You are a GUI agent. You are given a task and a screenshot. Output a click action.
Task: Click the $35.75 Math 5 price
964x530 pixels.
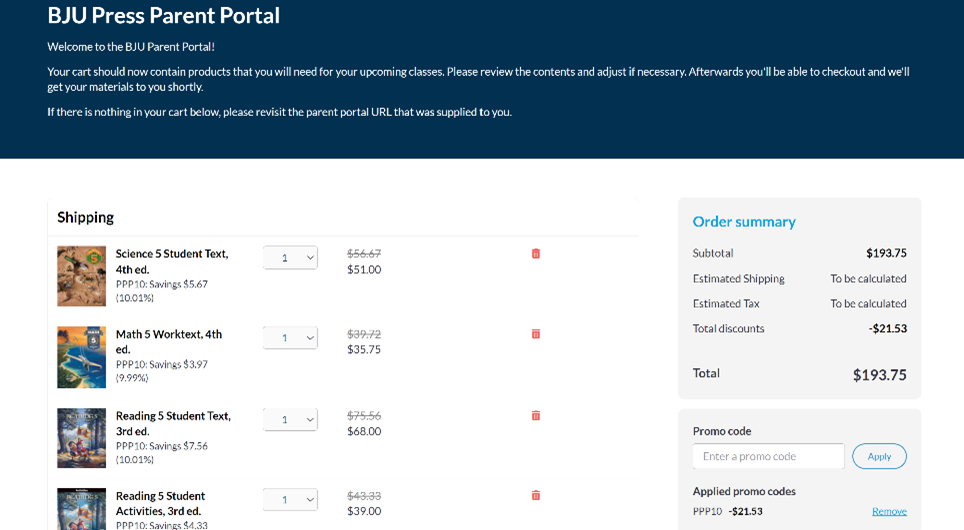[x=364, y=349]
